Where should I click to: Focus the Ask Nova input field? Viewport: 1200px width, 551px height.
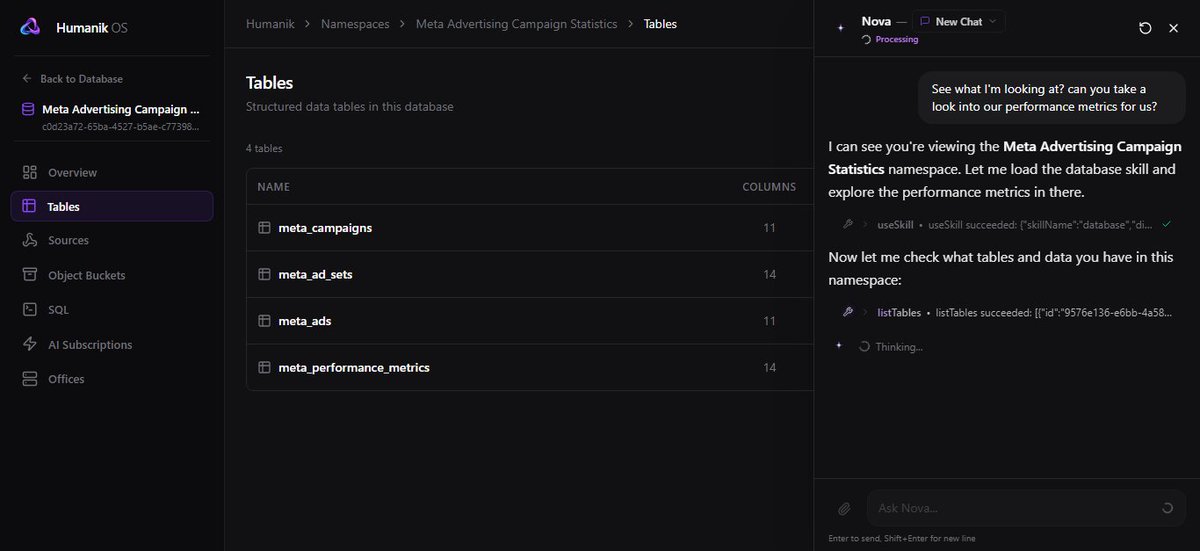[x=1026, y=508]
